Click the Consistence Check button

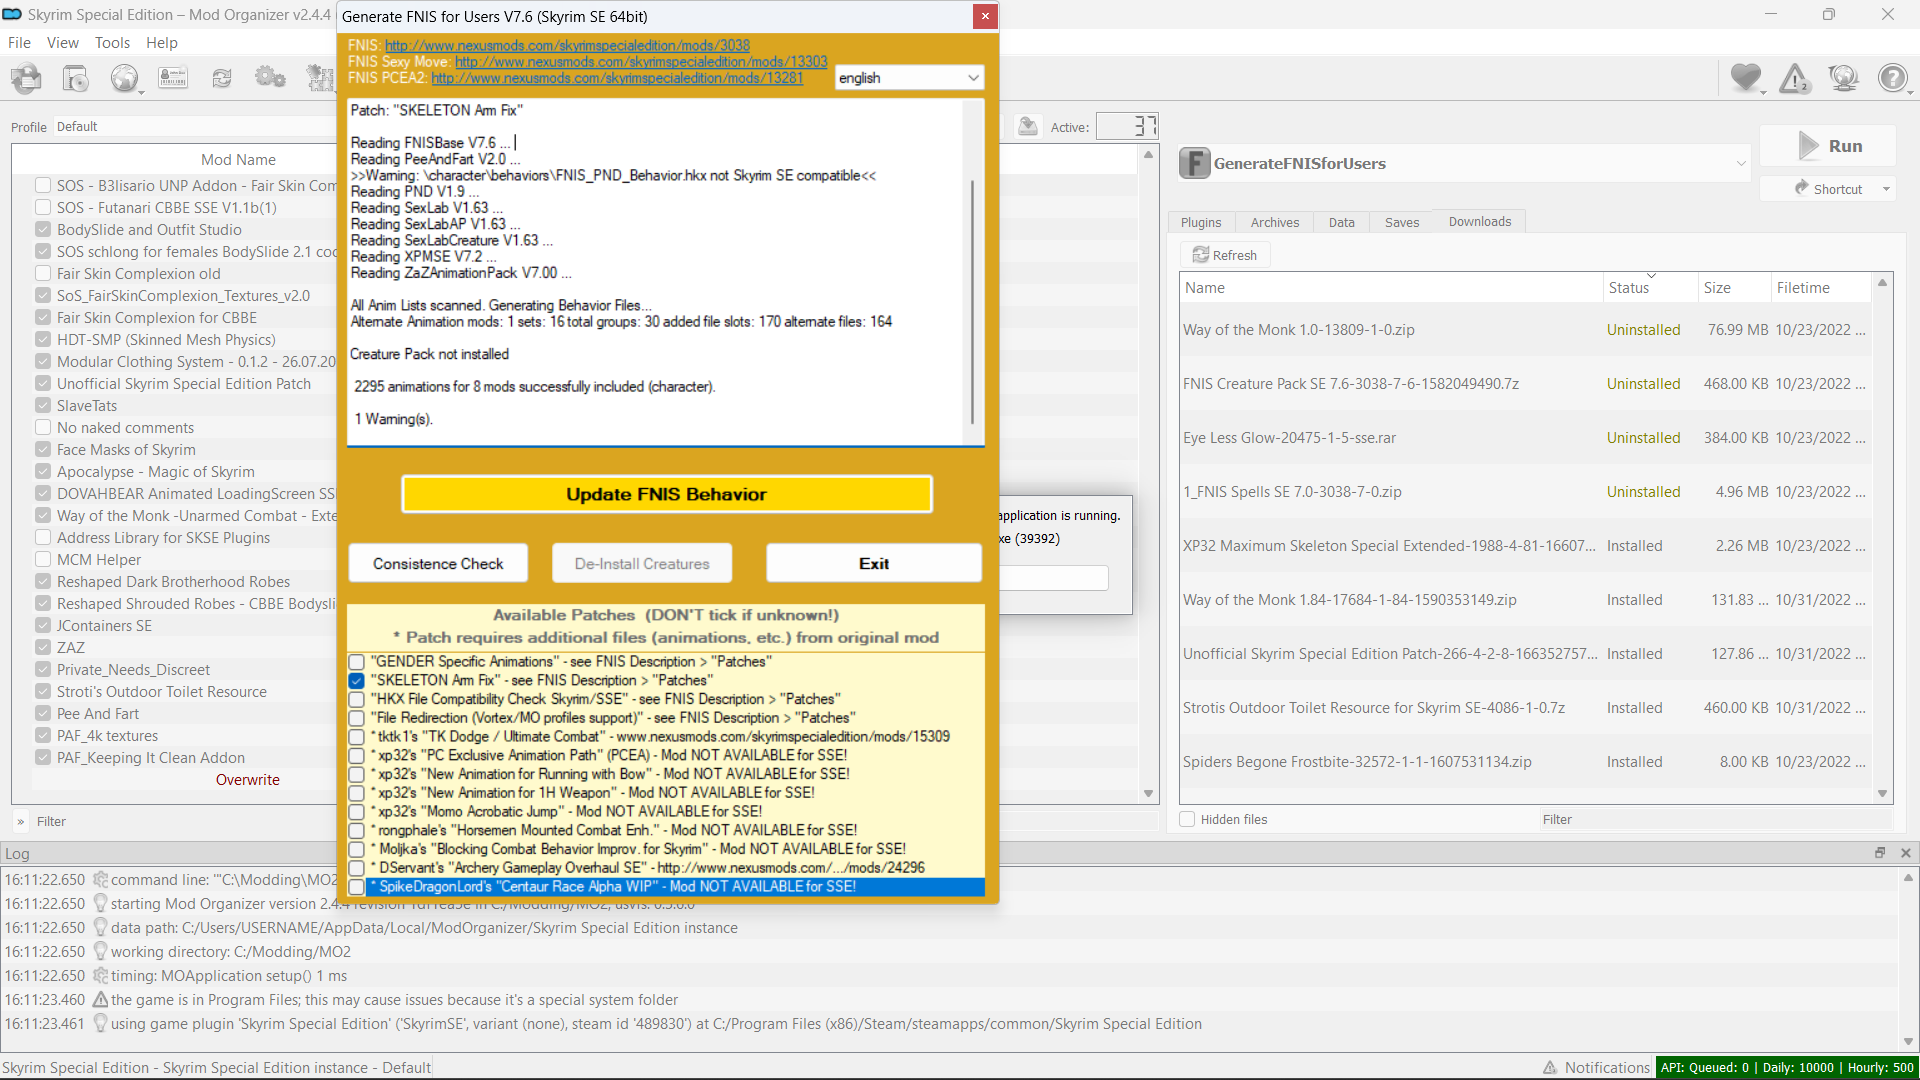click(x=438, y=564)
